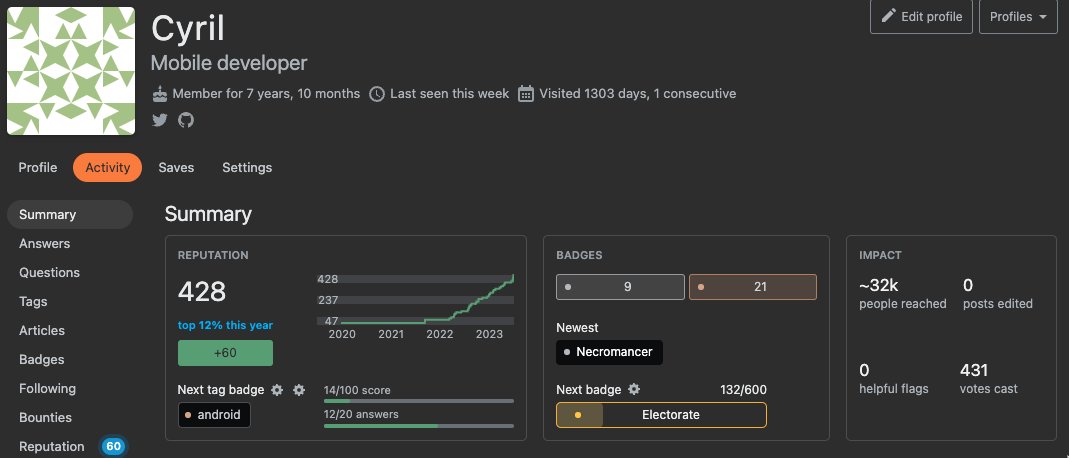Click the cake icon by Member for
The height and width of the screenshot is (458, 1069).
(x=160, y=93)
